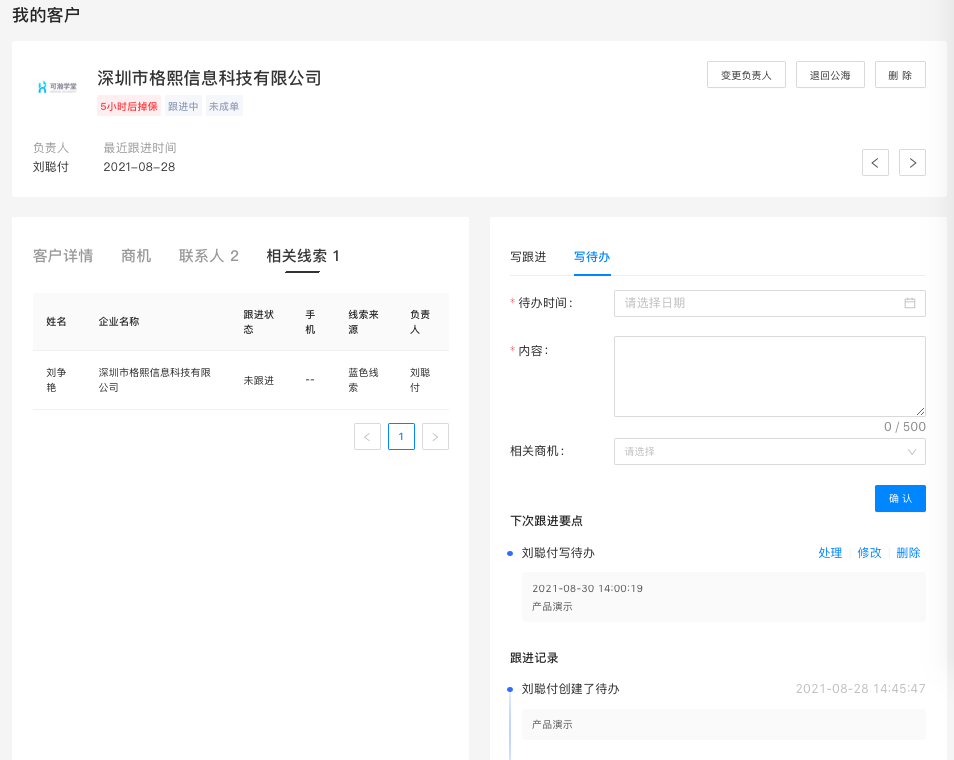Go to previous customer arrow
The height and width of the screenshot is (760, 954).
click(875, 162)
